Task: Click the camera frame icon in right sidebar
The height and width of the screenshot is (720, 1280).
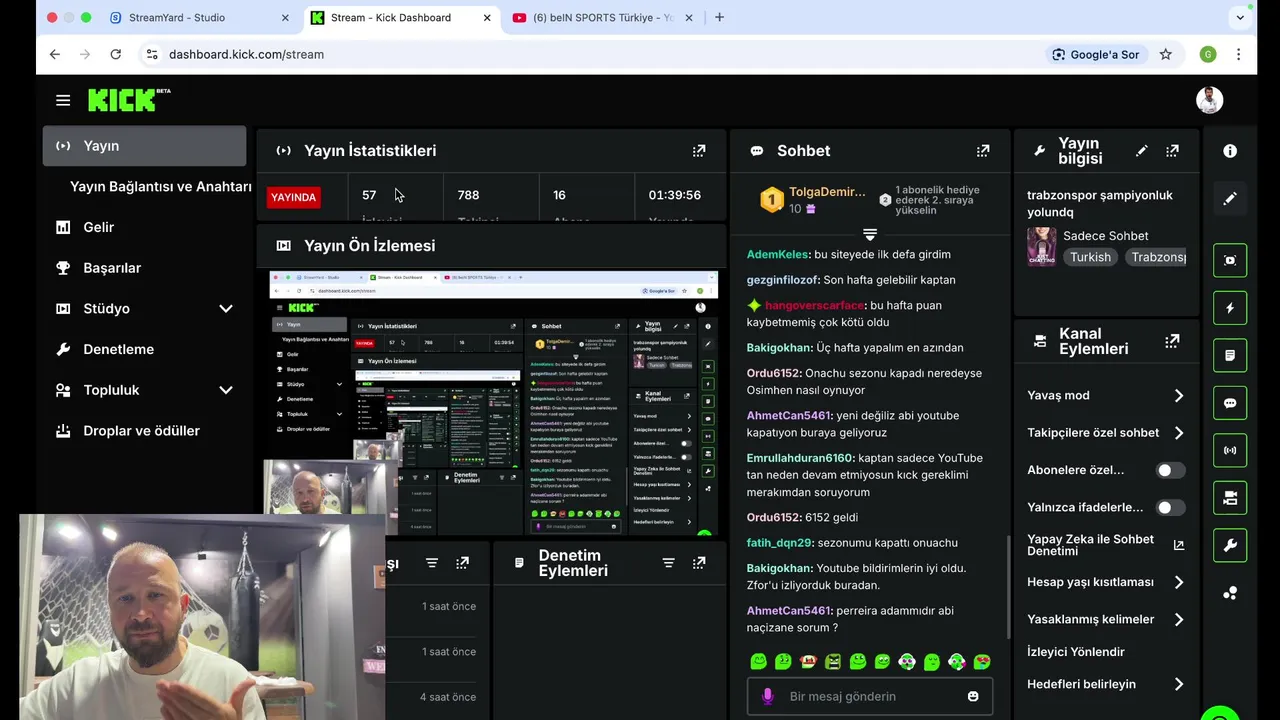Action: point(1230,260)
